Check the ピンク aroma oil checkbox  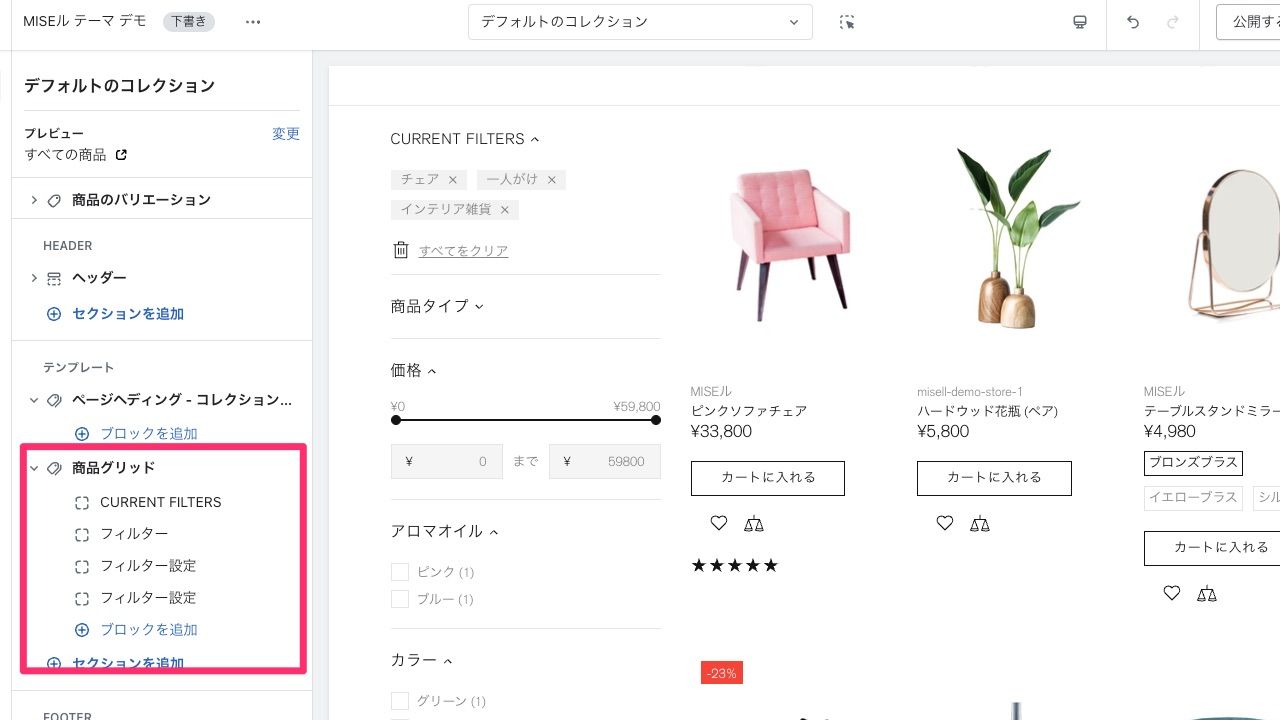pyautogui.click(x=400, y=572)
